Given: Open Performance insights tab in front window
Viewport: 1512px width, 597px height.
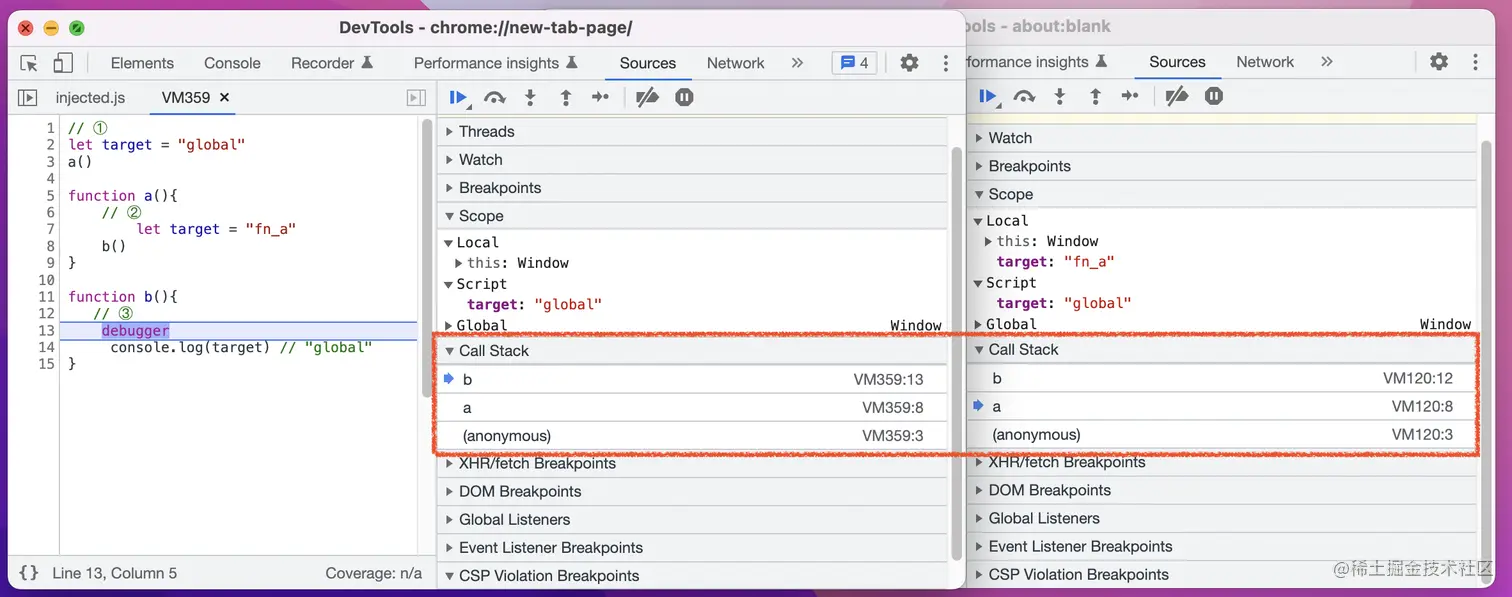Looking at the screenshot, I should pos(496,63).
